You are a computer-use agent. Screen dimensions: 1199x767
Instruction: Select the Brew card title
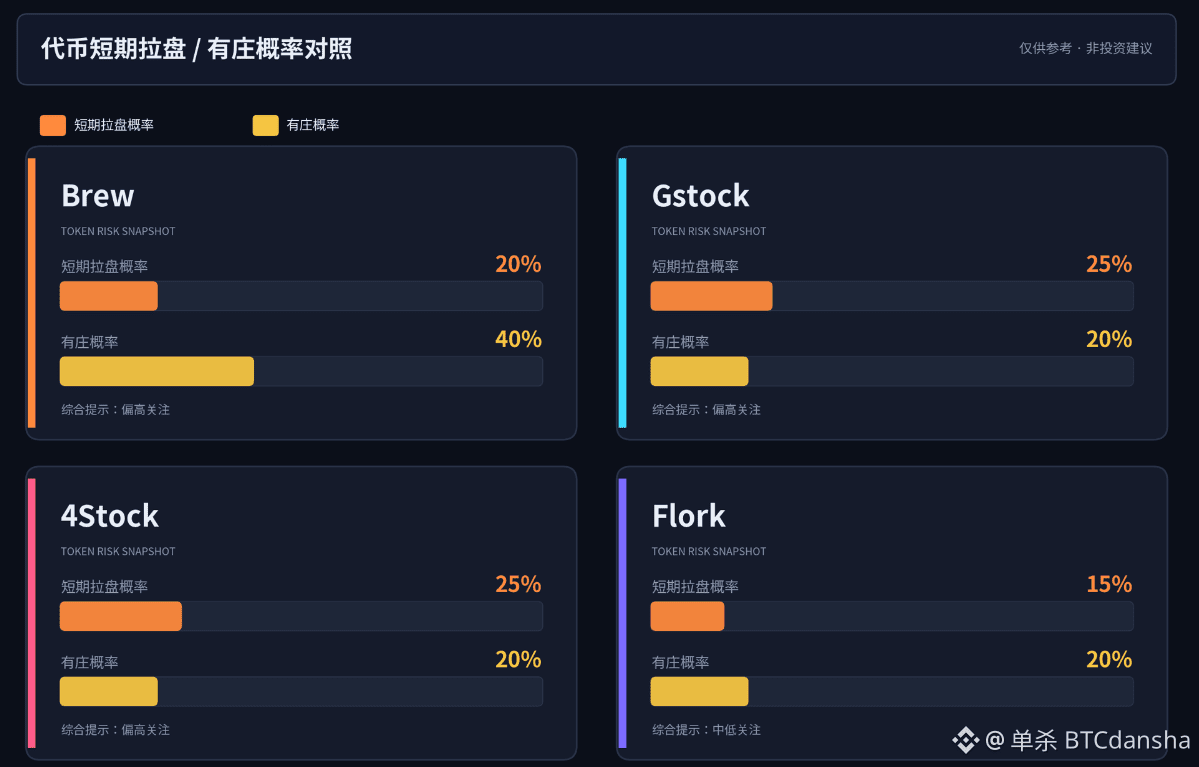click(x=98, y=196)
